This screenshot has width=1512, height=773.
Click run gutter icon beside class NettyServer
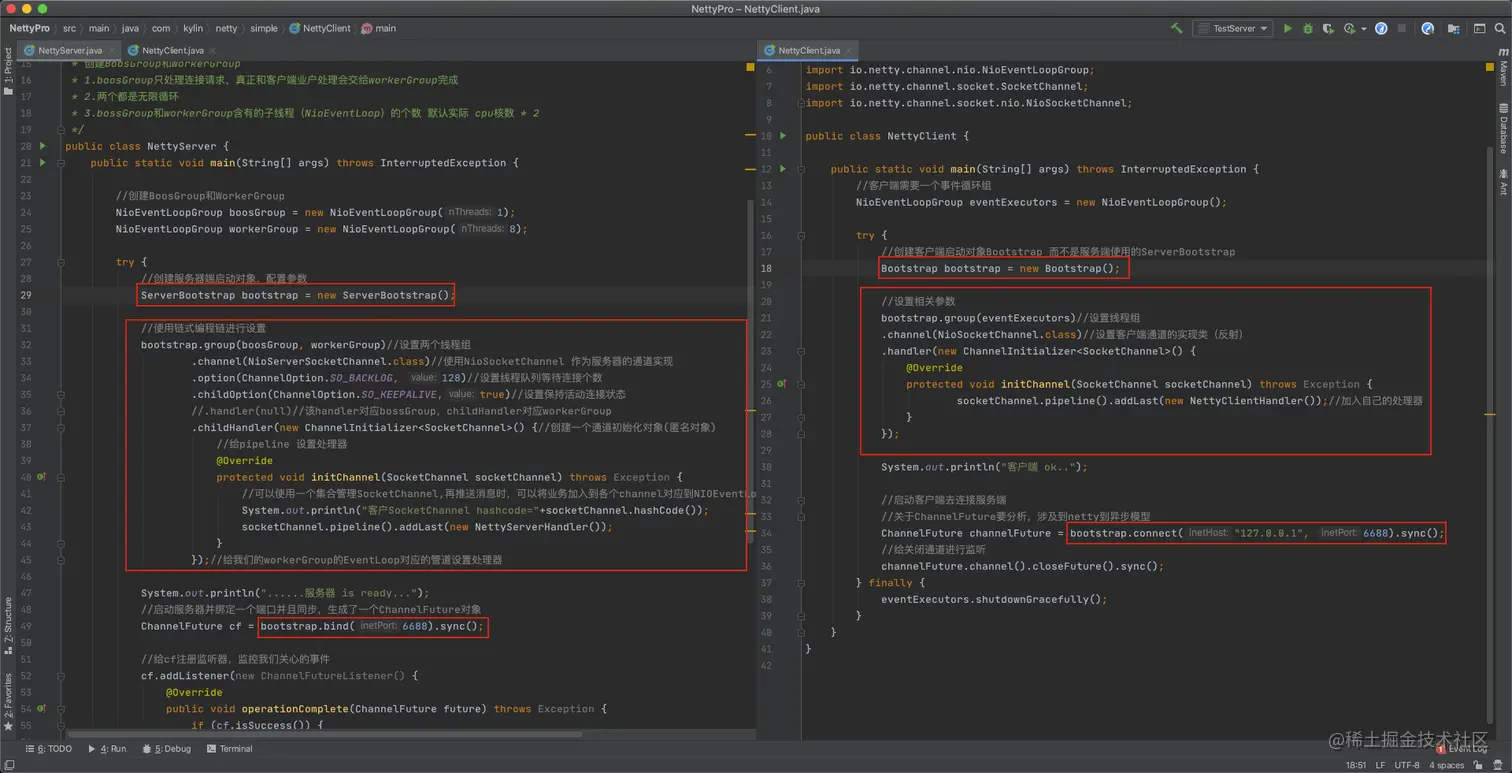point(42,146)
